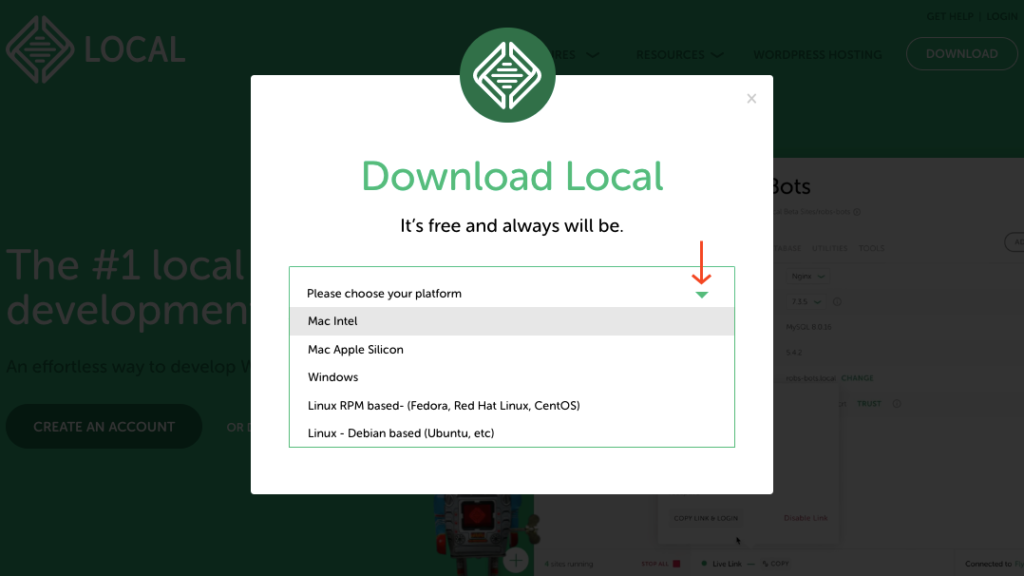
Task: Switch to the UTILITIES tab
Action: (x=831, y=247)
